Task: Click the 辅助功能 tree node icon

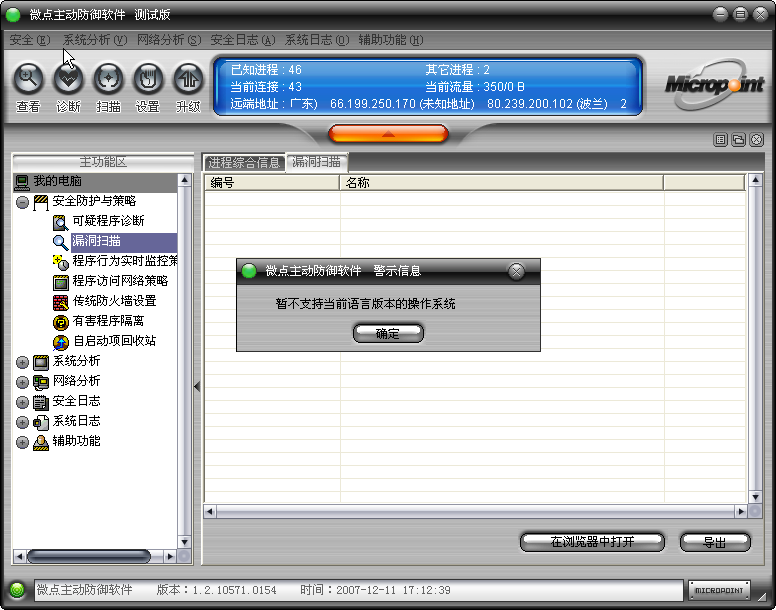Action: (41, 442)
